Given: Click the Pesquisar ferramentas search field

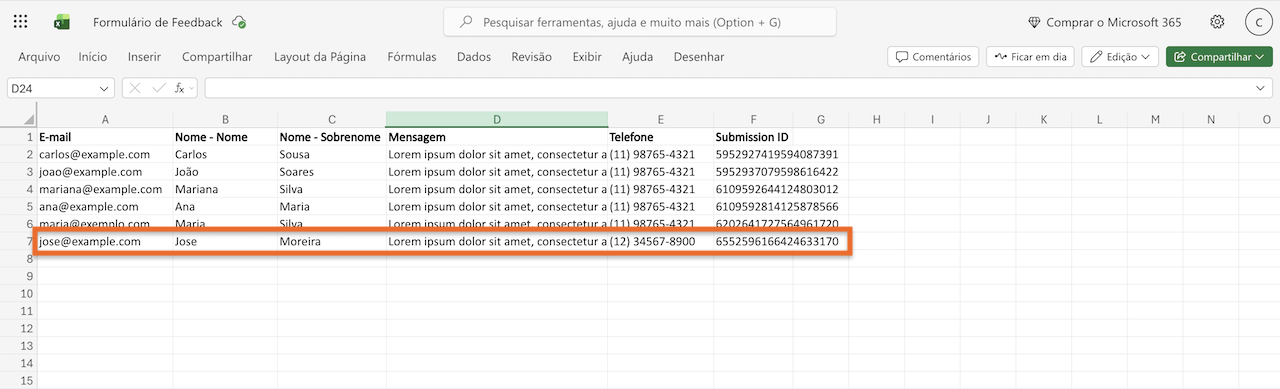Looking at the screenshot, I should [640, 22].
